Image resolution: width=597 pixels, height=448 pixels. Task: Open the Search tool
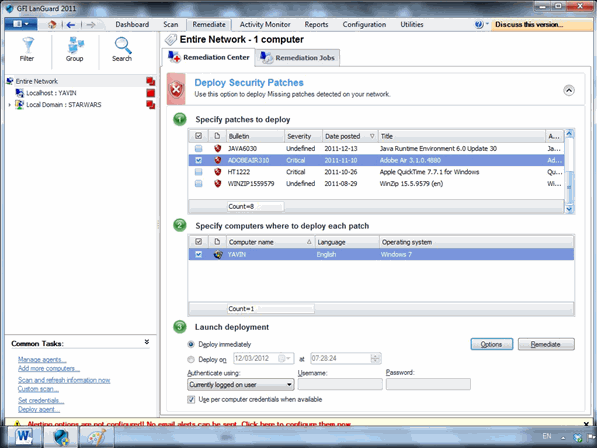122,49
